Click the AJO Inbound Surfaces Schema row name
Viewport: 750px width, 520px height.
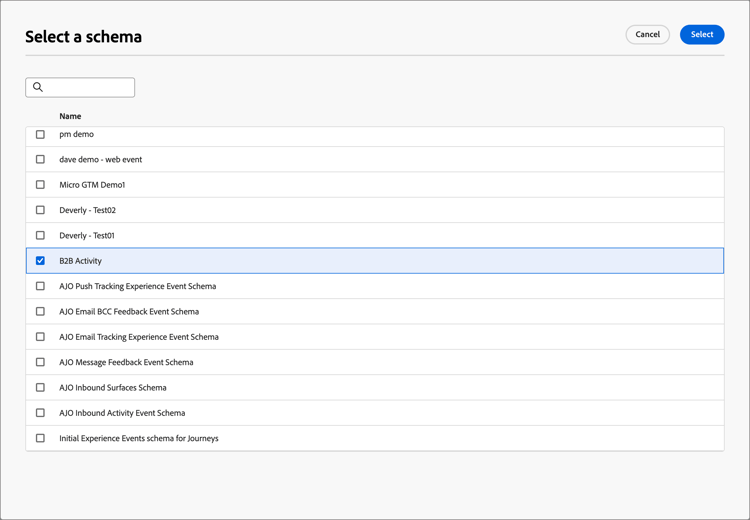pos(113,387)
